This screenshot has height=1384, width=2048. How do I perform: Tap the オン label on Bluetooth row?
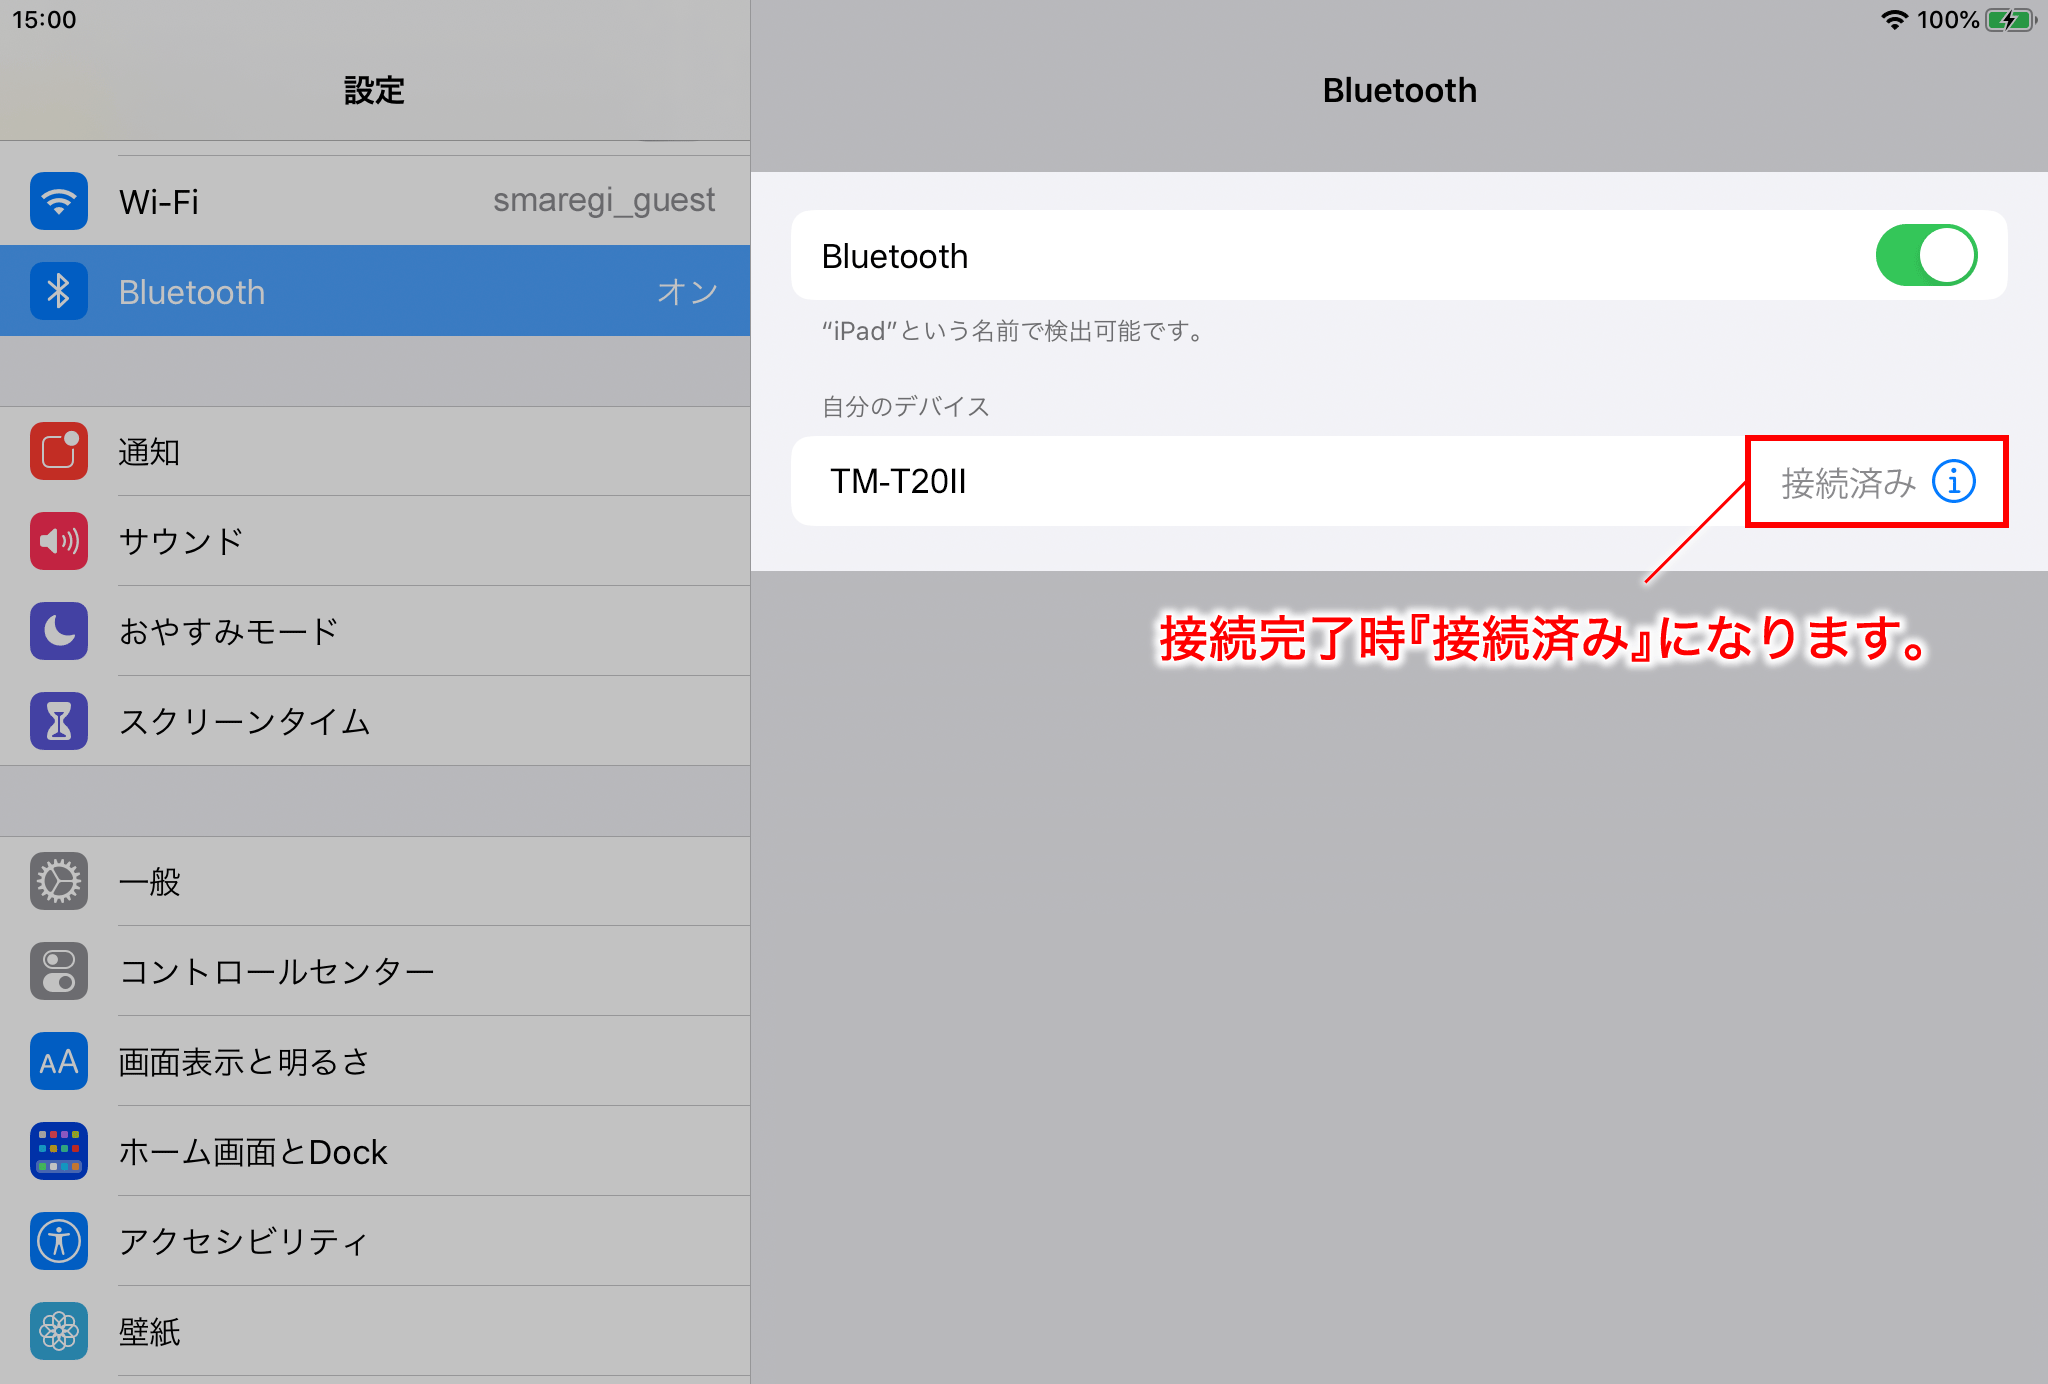[x=687, y=292]
